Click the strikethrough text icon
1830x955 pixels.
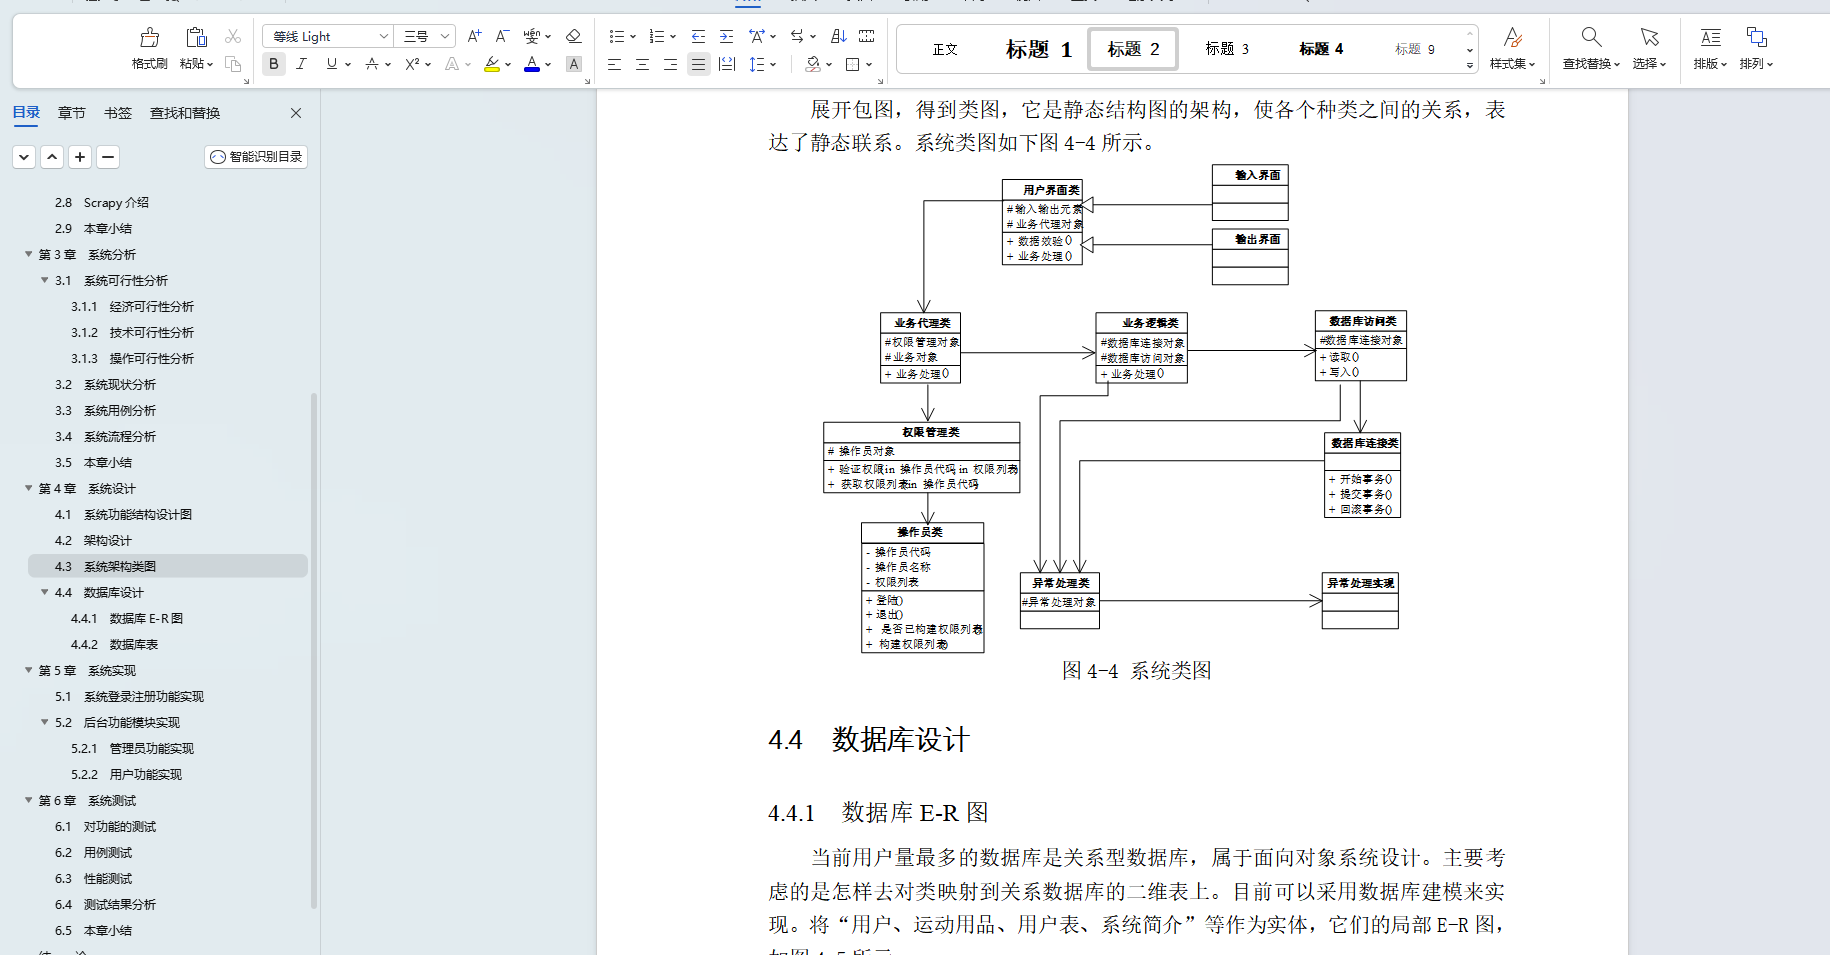(372, 64)
